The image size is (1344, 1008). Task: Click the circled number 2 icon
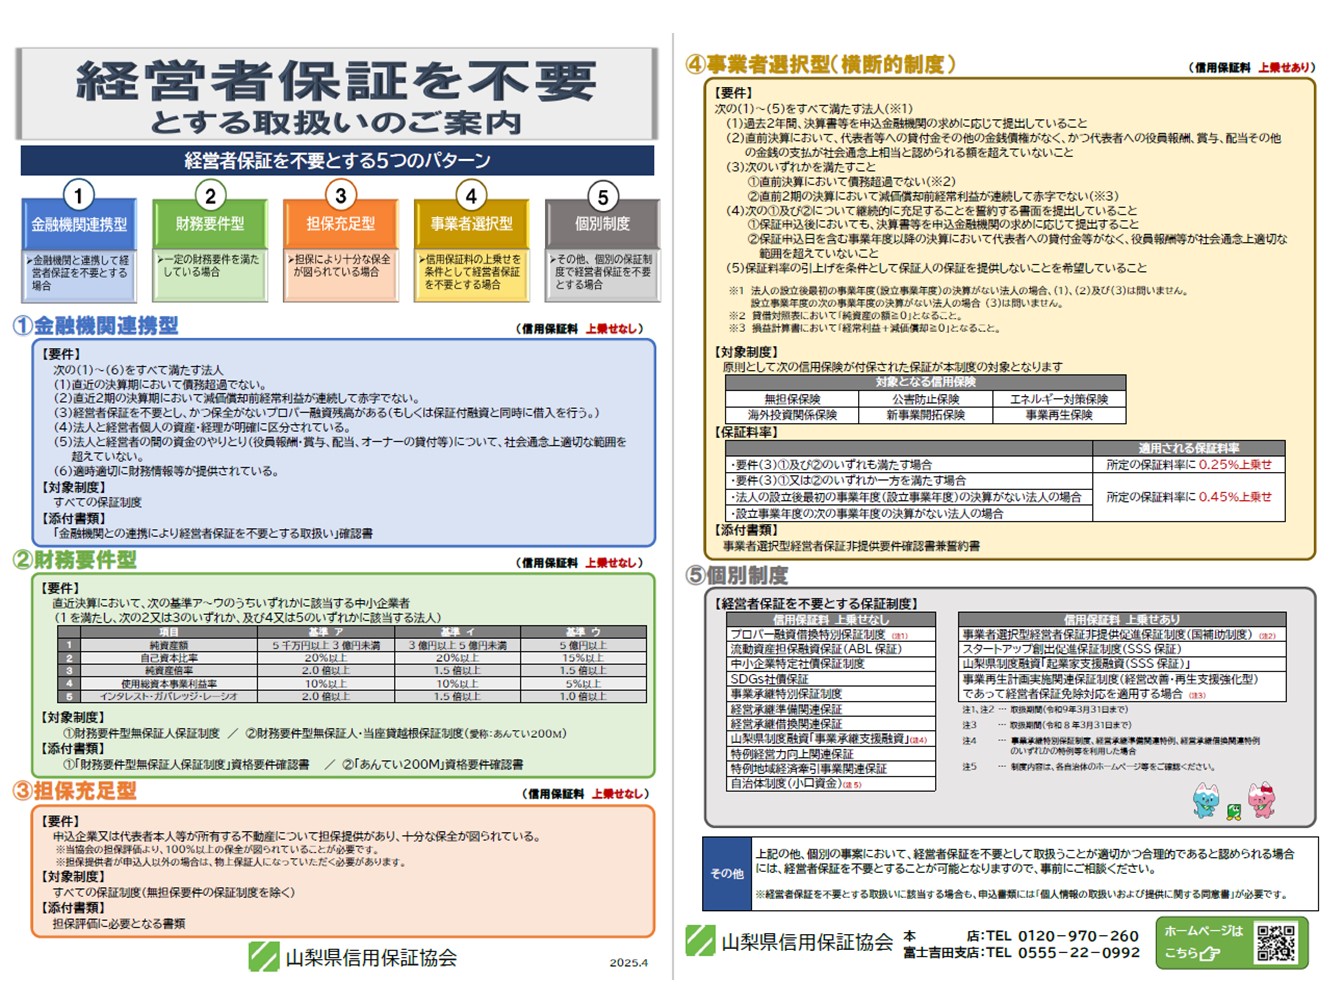point(210,195)
